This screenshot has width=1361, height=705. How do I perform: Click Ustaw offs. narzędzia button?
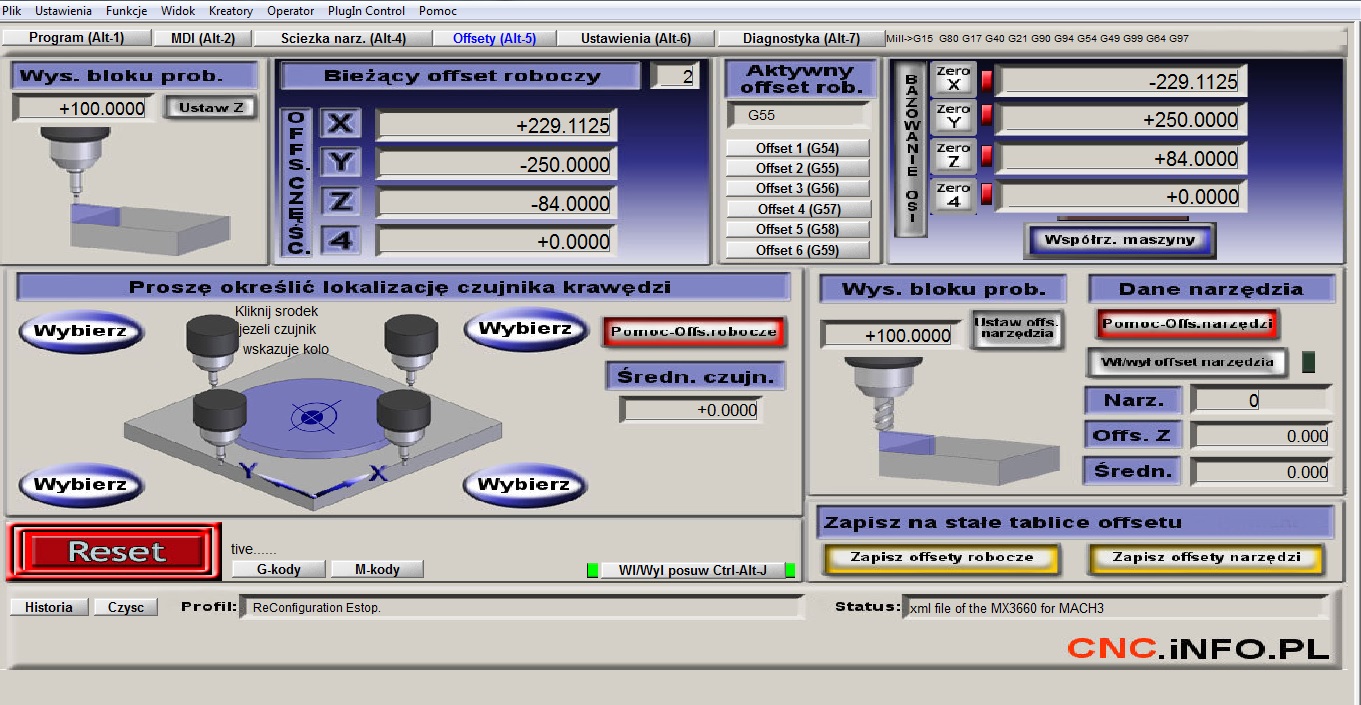tap(1016, 328)
